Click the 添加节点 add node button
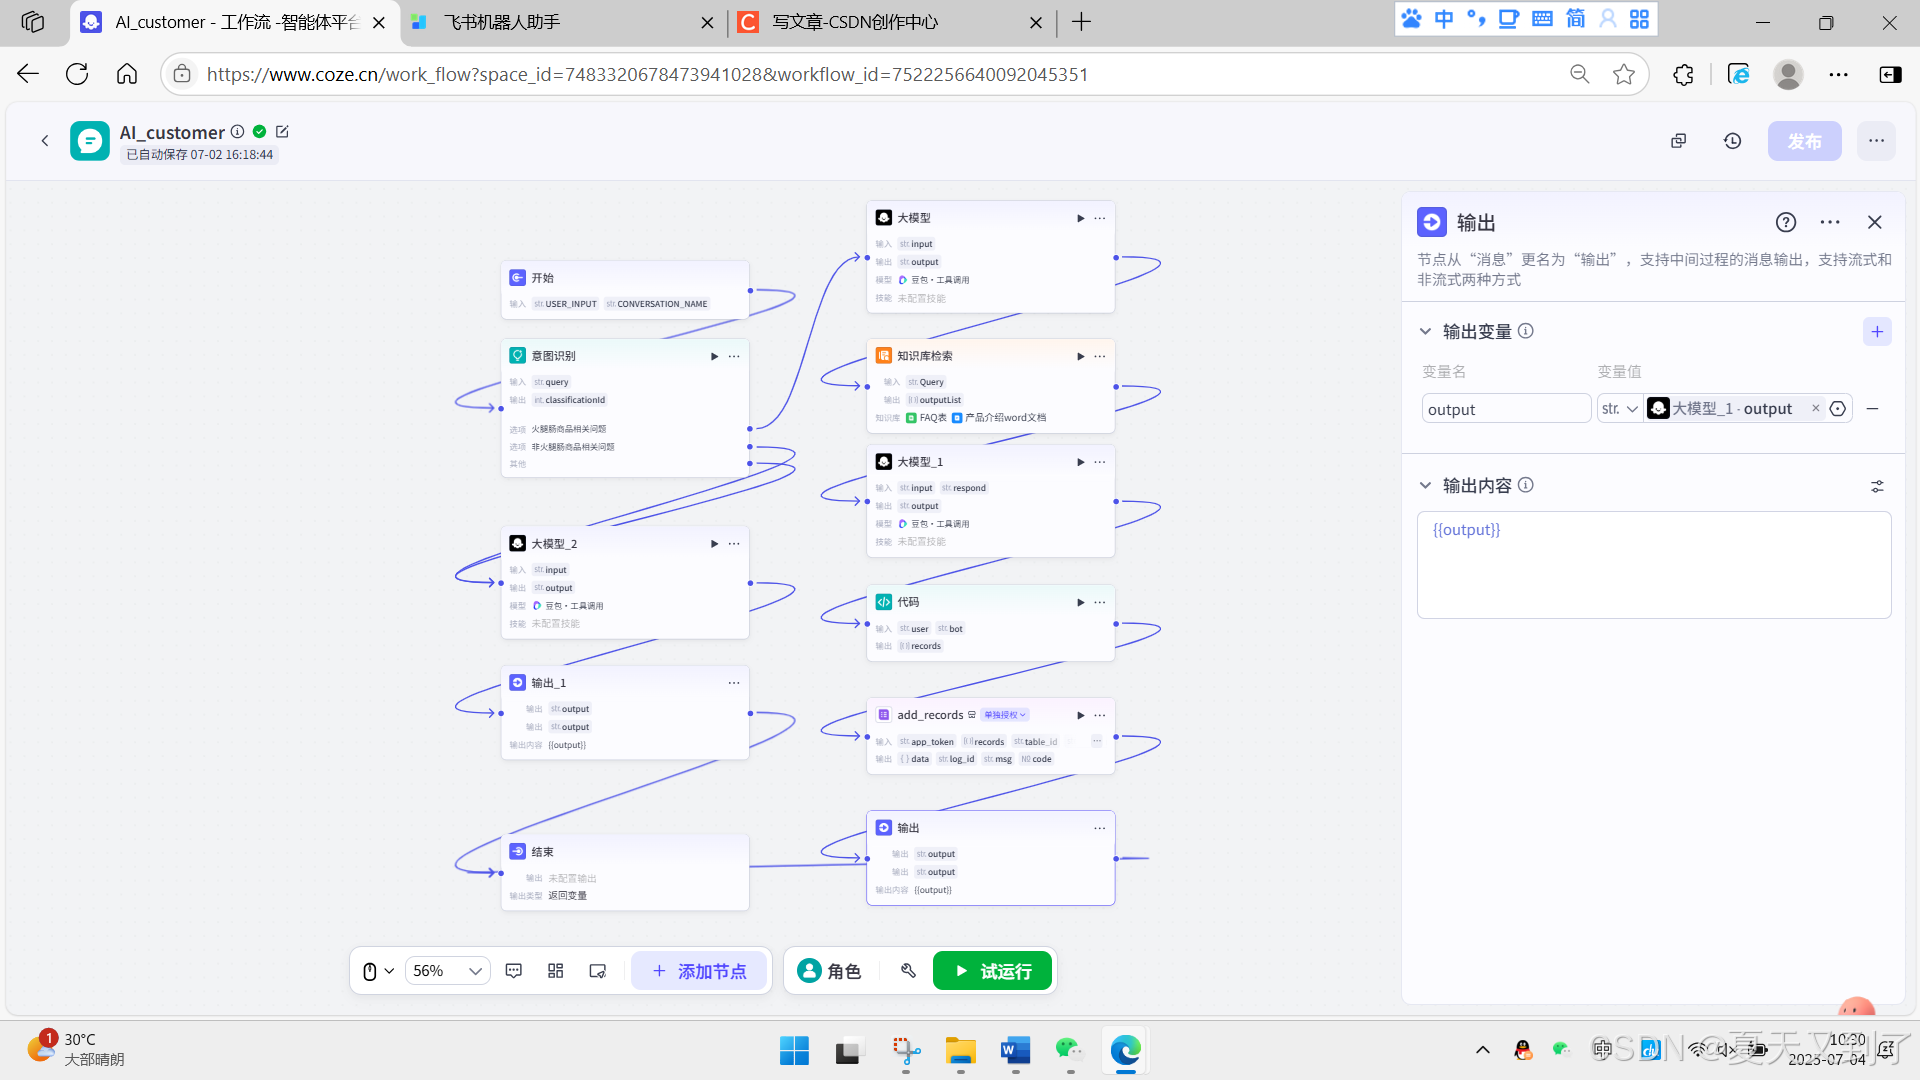Viewport: 1920px width, 1080px height. point(699,971)
